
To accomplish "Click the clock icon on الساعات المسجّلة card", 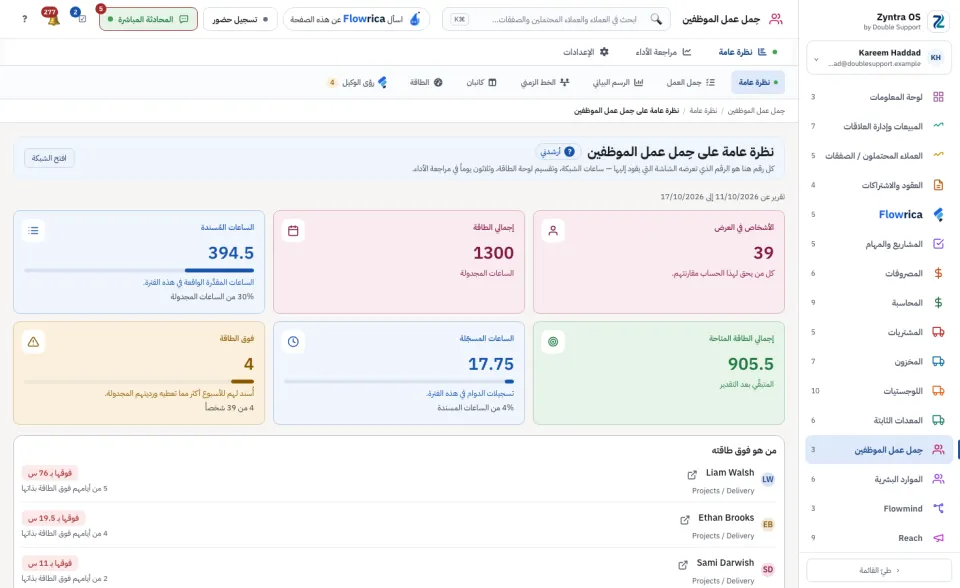I will 293,342.
